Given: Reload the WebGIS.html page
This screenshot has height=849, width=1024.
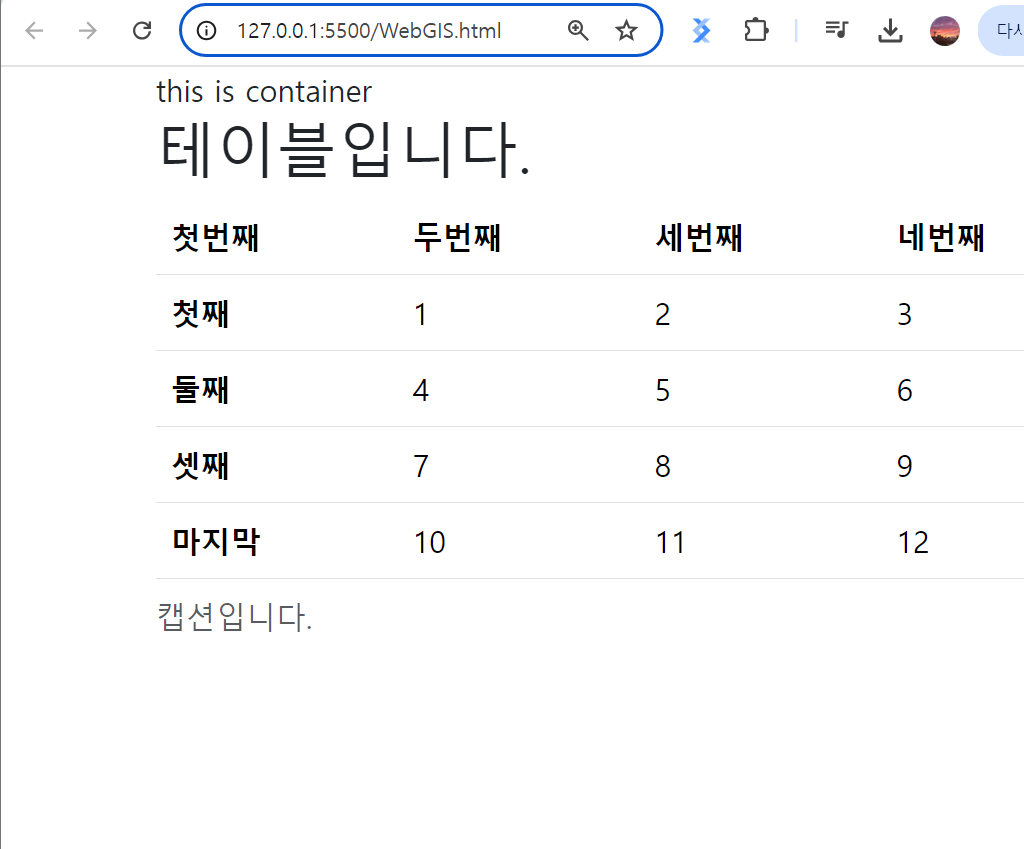Looking at the screenshot, I should [x=142, y=31].
